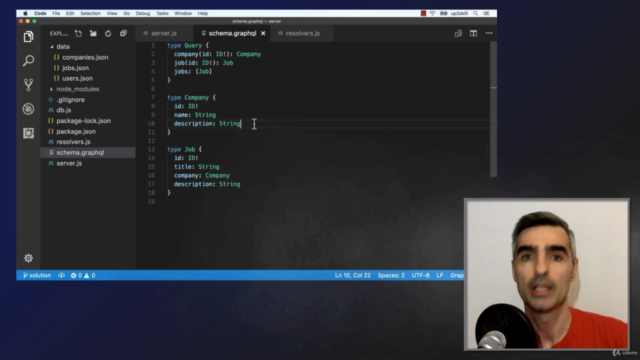Open the Help menu
Screen dimensions: 640x360
(203, 13)
